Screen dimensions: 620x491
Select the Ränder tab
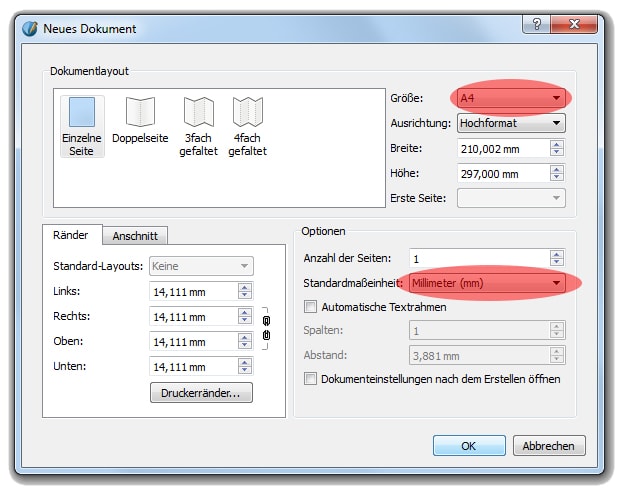click(70, 235)
